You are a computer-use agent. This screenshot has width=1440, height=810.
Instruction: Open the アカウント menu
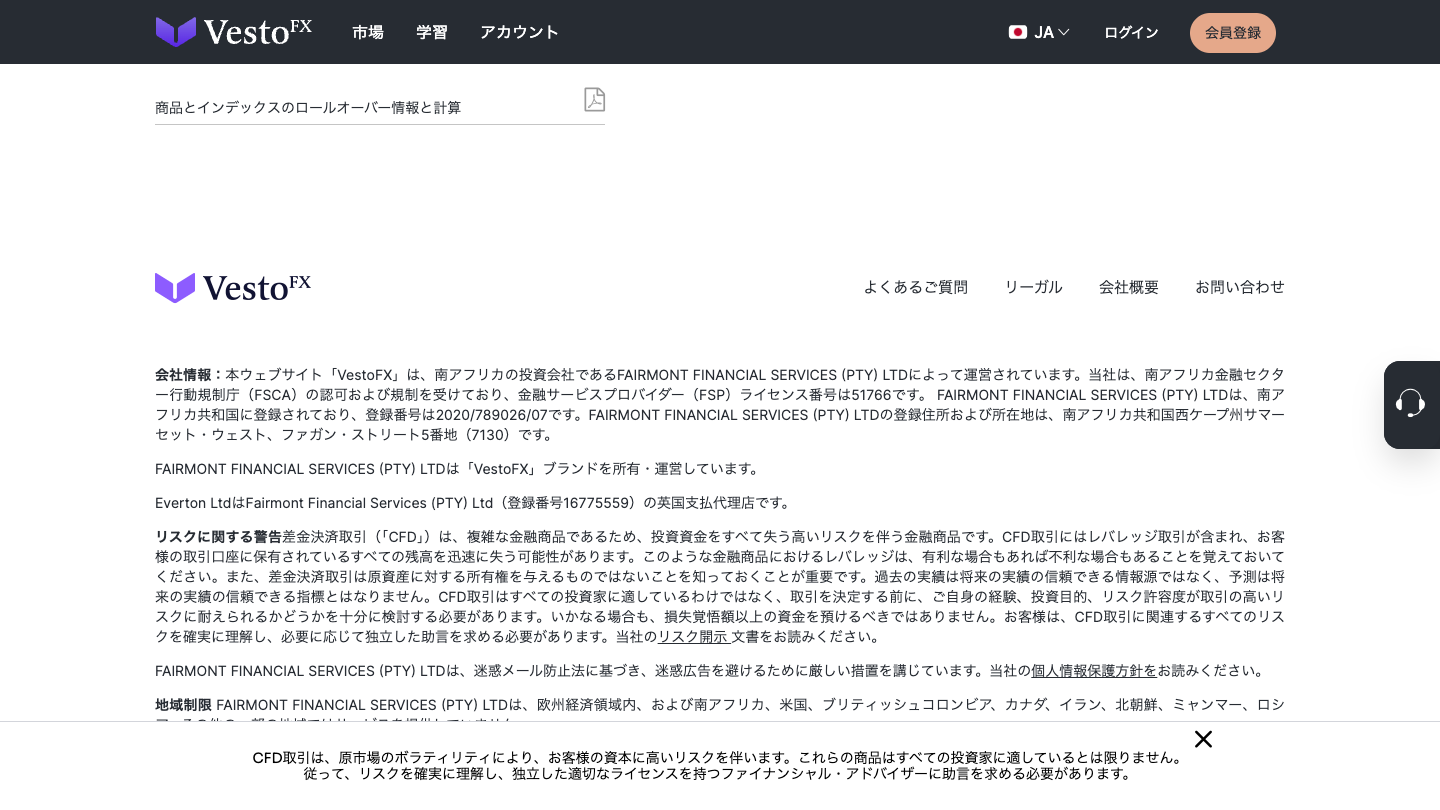point(519,32)
